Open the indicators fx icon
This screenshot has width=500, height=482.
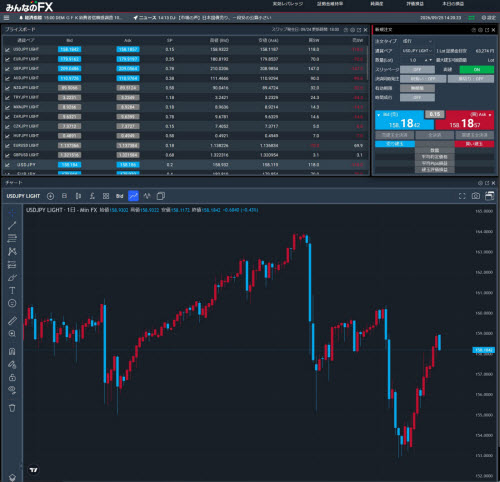[92, 196]
